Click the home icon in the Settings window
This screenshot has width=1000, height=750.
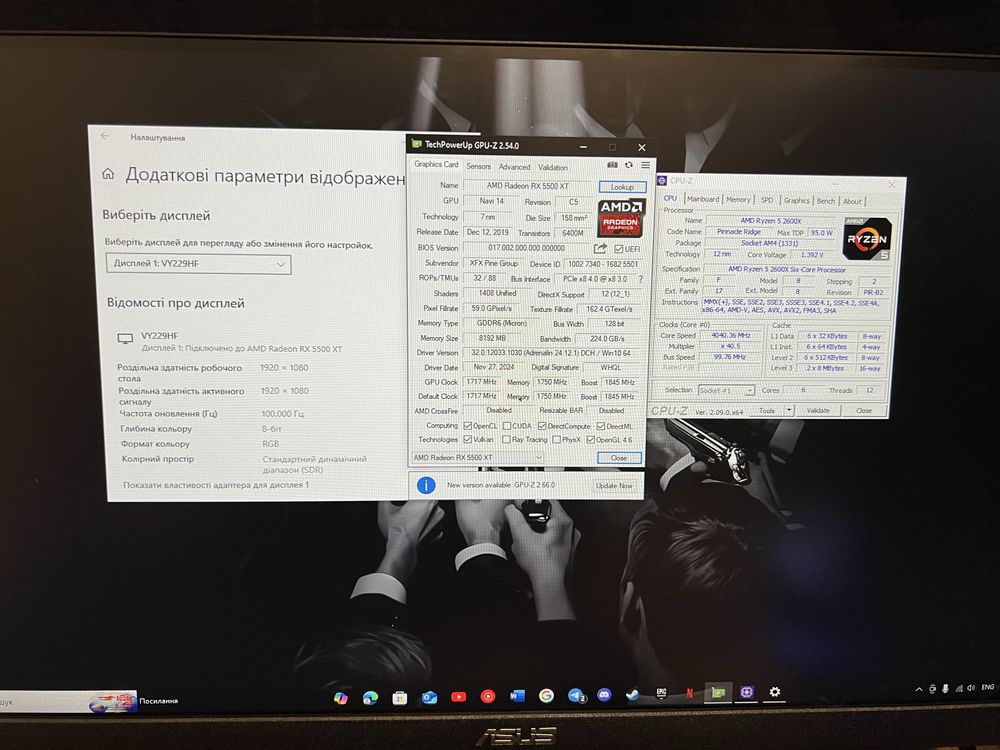click(108, 173)
